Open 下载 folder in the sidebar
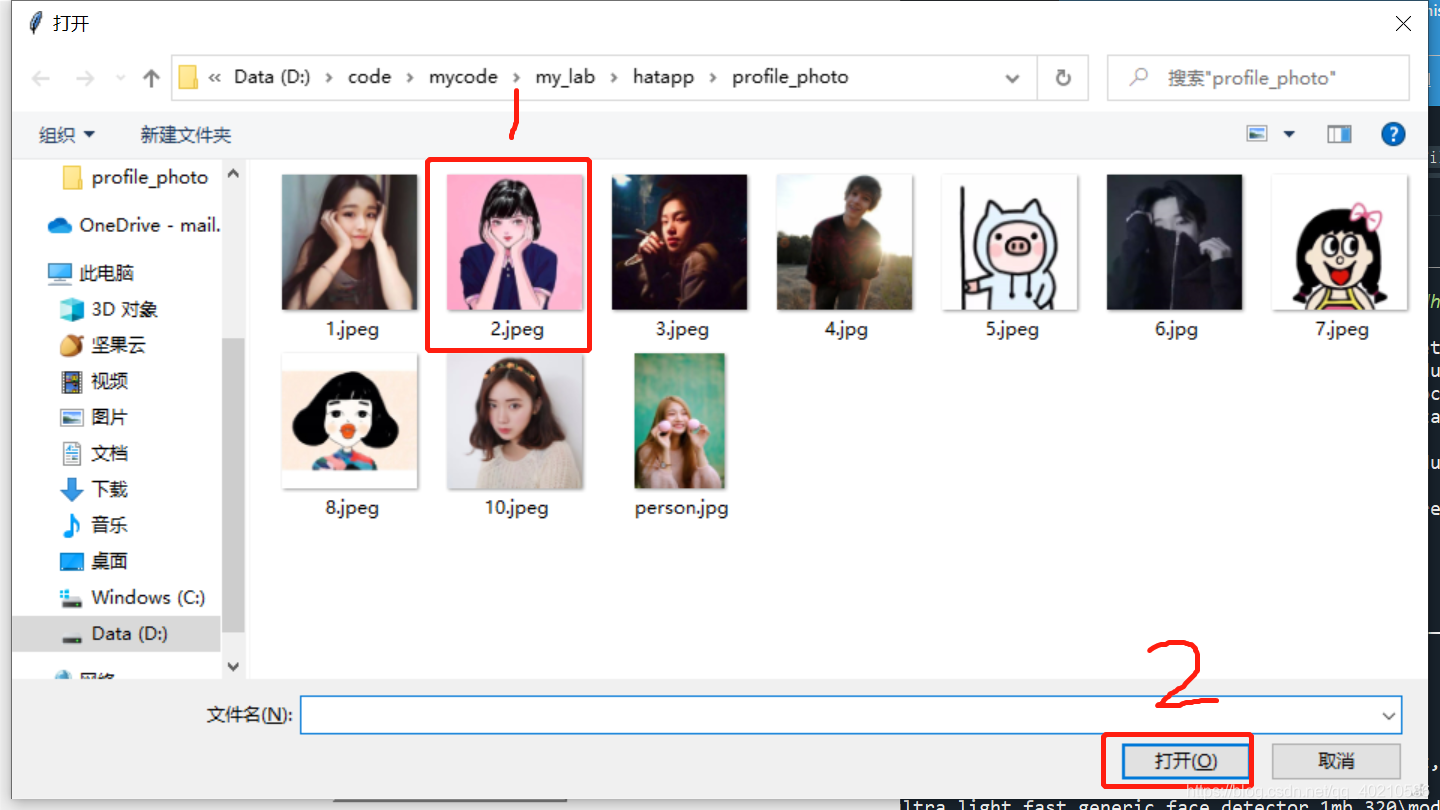 [x=94, y=489]
